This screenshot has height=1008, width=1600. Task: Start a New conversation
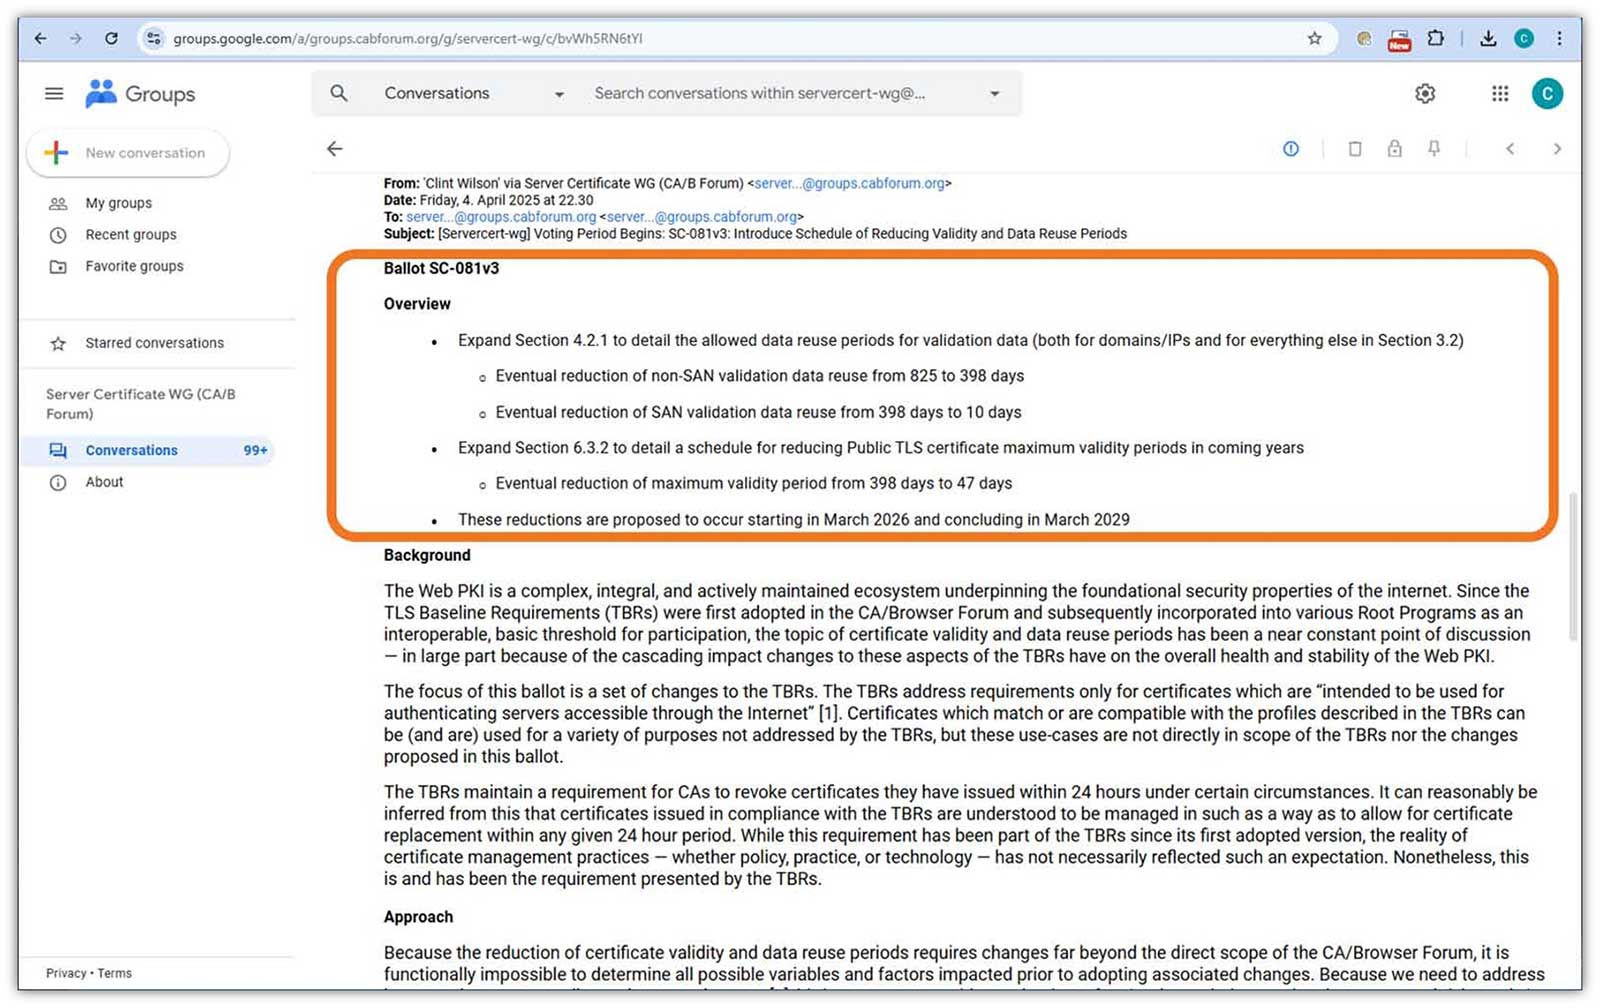127,152
